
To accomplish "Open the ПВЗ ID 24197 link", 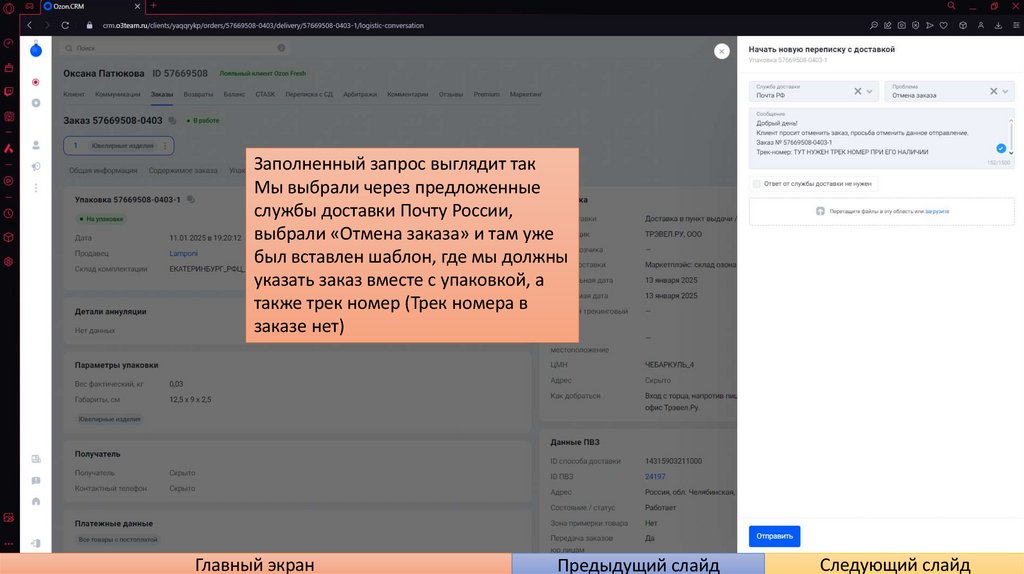I will tap(655, 477).
